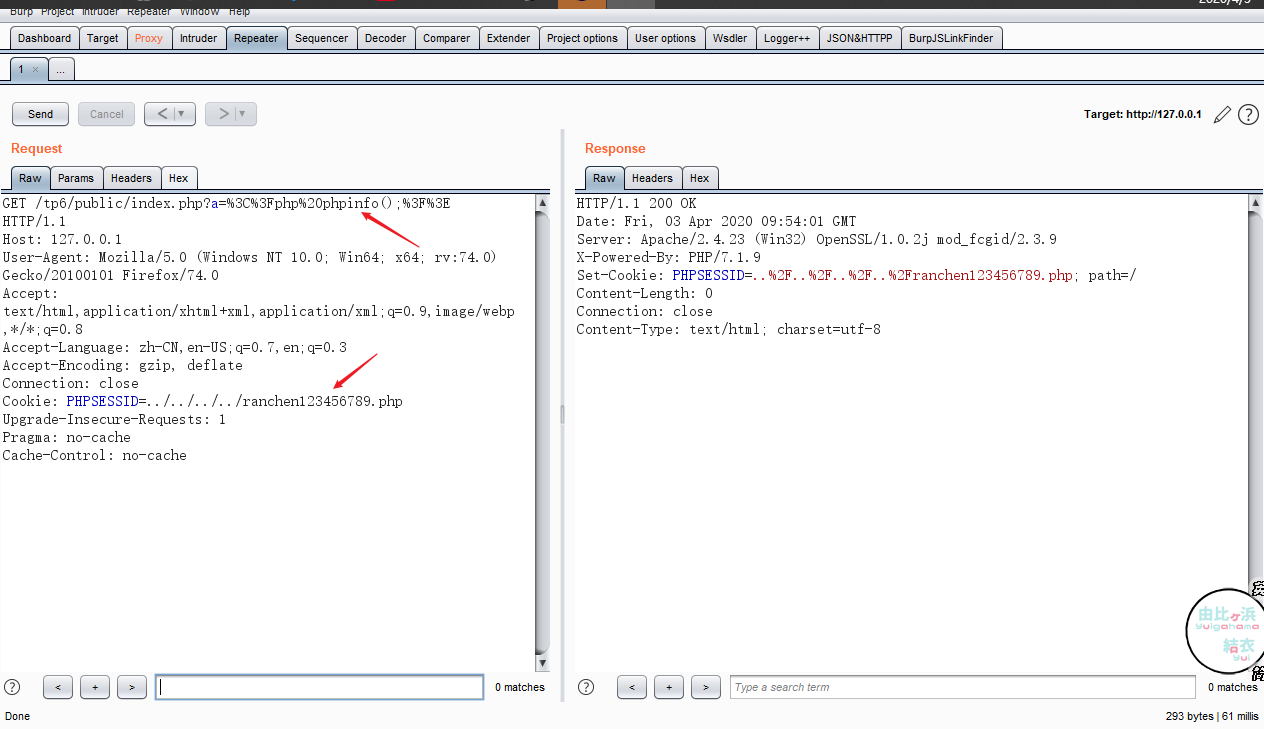Switch to the Target tab
1264x729 pixels.
click(103, 38)
